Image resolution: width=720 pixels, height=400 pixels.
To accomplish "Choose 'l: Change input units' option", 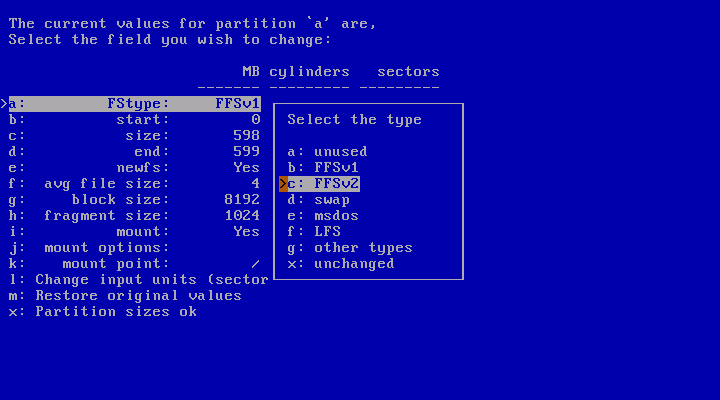I will click(x=139, y=280).
